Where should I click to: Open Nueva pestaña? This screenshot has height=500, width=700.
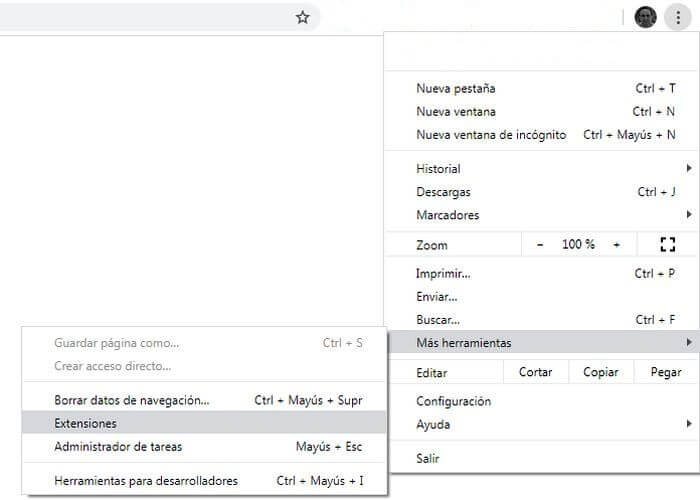542,88
